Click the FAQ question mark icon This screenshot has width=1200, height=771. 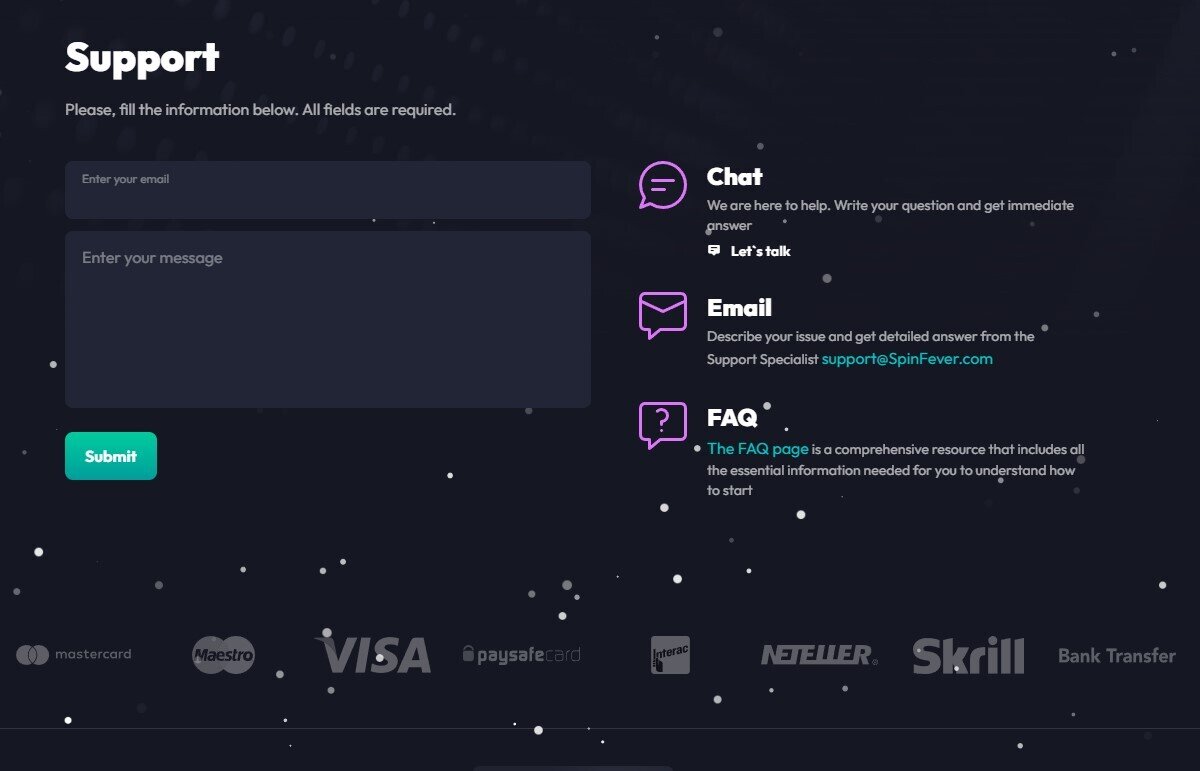pyautogui.click(x=663, y=425)
